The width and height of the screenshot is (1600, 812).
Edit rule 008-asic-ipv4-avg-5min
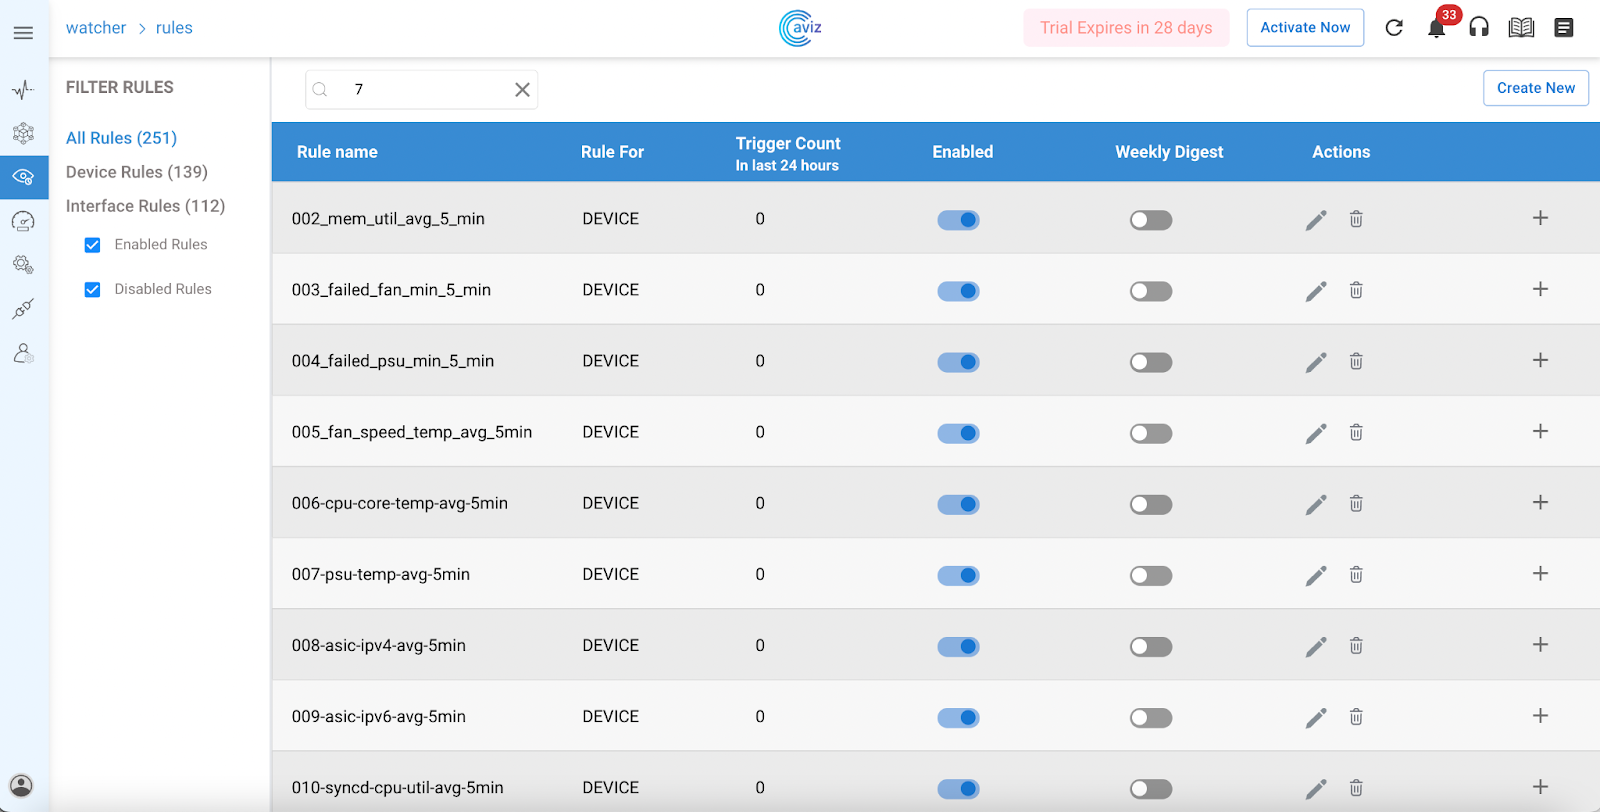[1316, 647]
